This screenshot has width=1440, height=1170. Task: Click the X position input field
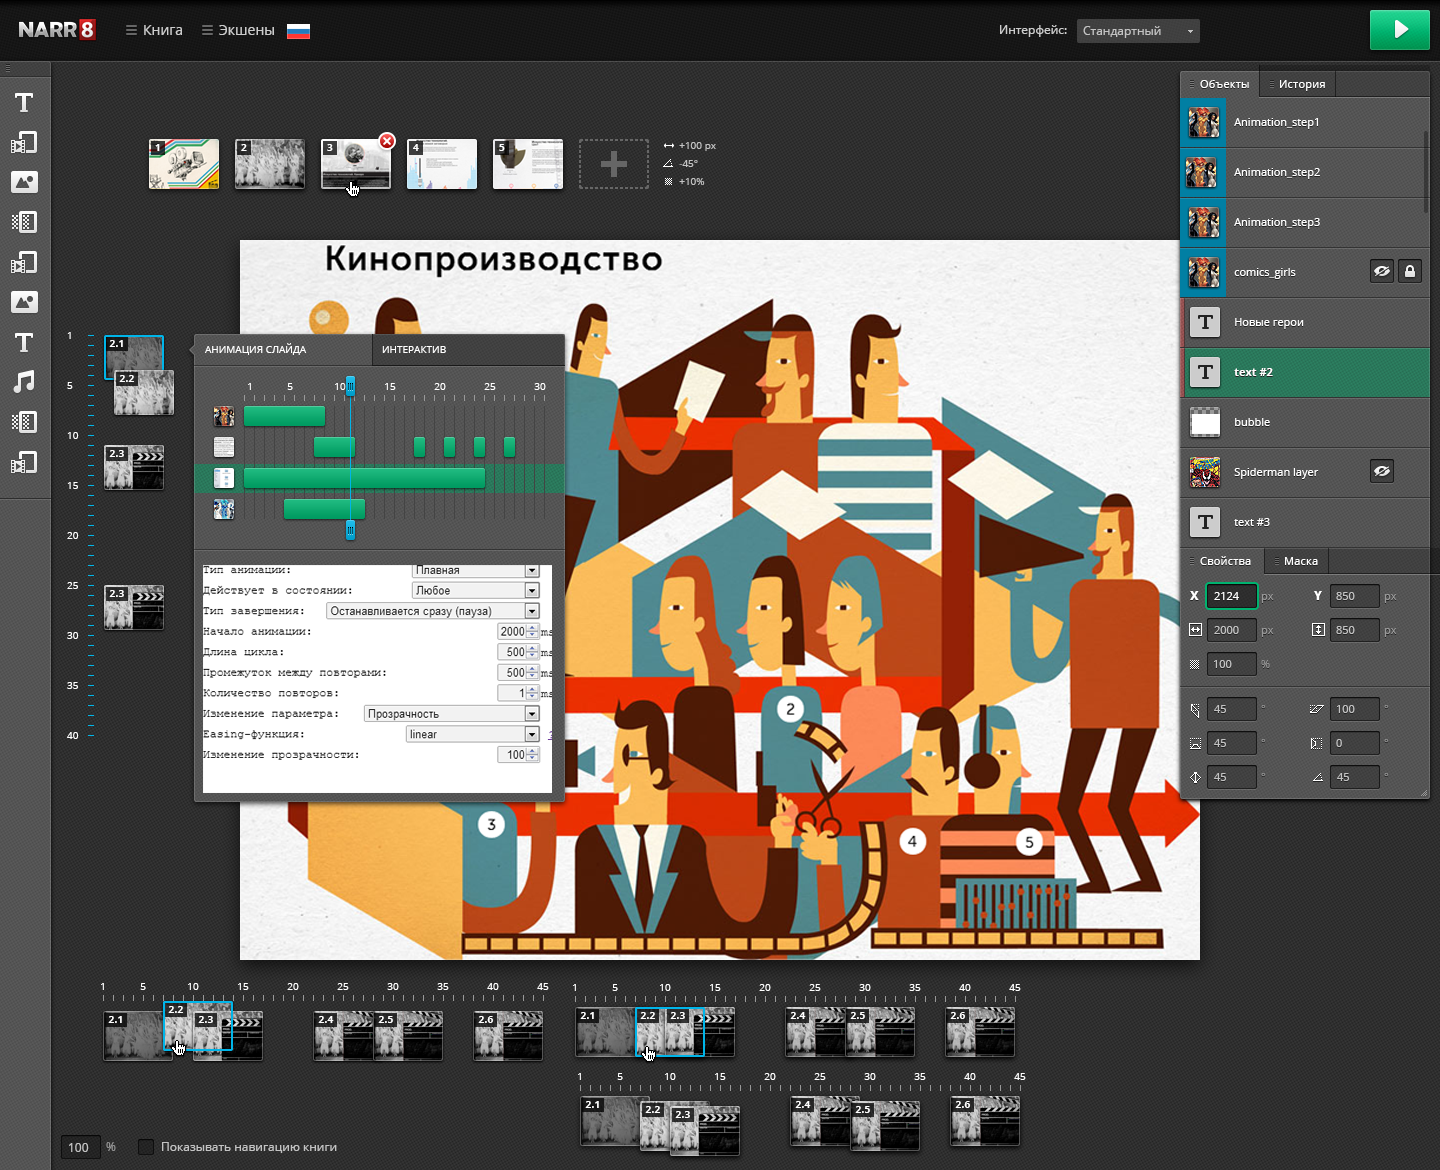[x=1231, y=596]
